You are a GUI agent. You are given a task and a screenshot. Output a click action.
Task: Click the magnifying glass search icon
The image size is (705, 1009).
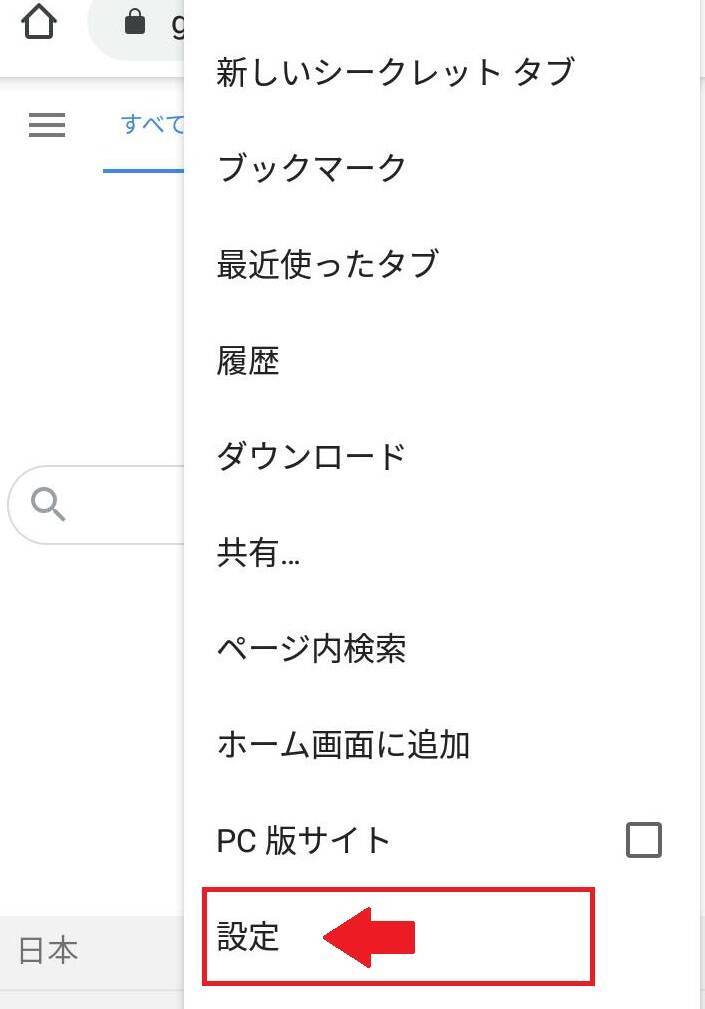(48, 505)
